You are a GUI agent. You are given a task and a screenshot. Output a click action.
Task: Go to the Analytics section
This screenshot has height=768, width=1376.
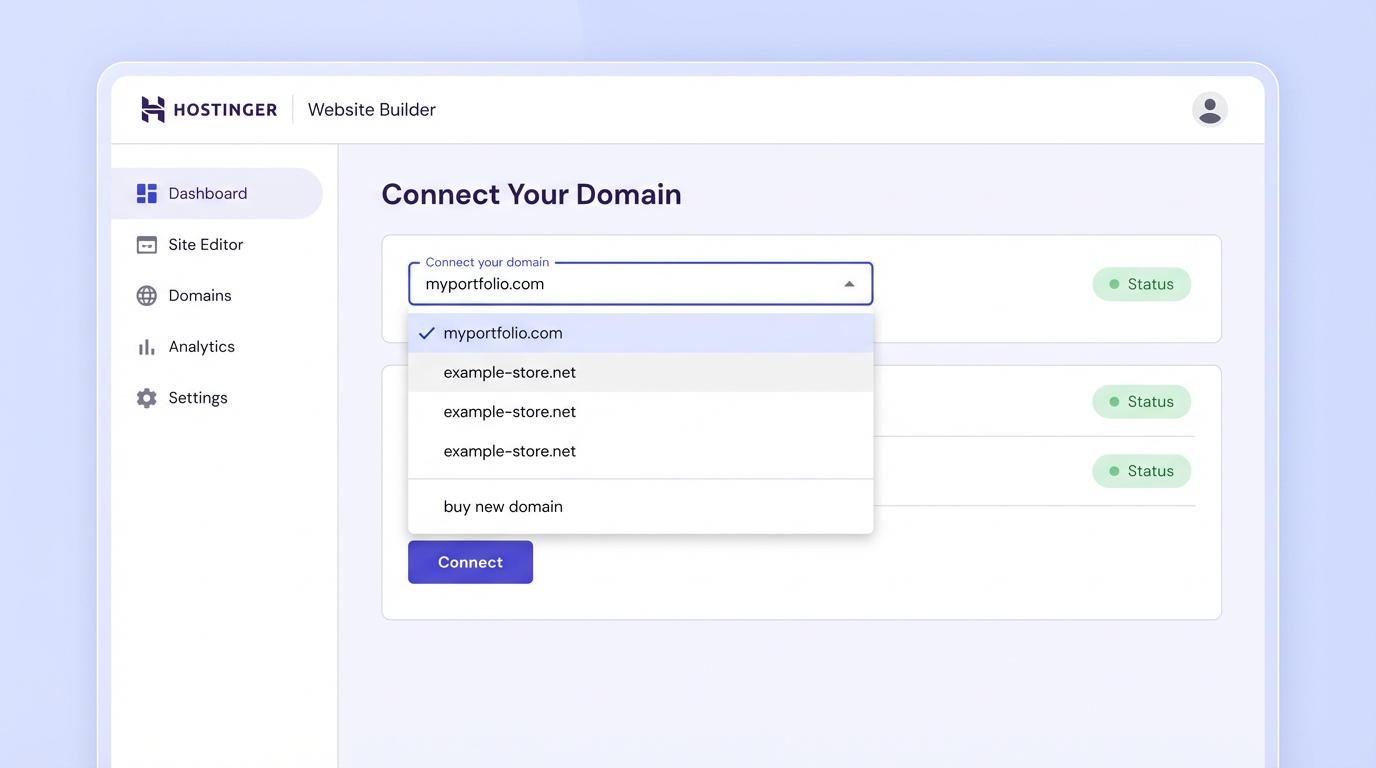point(201,346)
